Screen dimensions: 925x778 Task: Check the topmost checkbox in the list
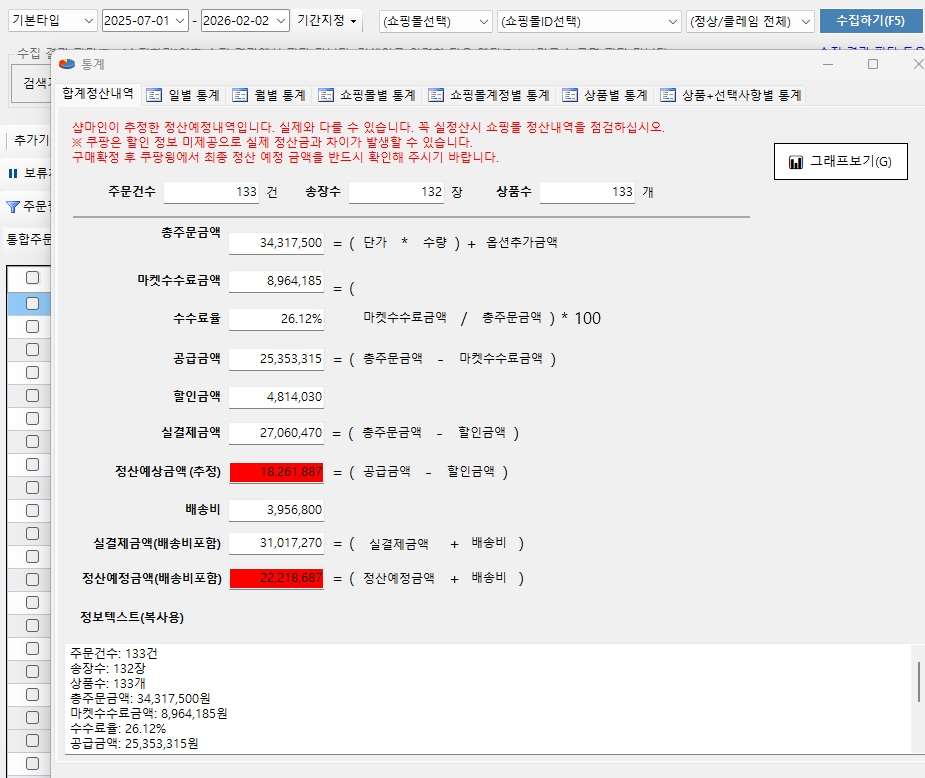click(x=33, y=278)
